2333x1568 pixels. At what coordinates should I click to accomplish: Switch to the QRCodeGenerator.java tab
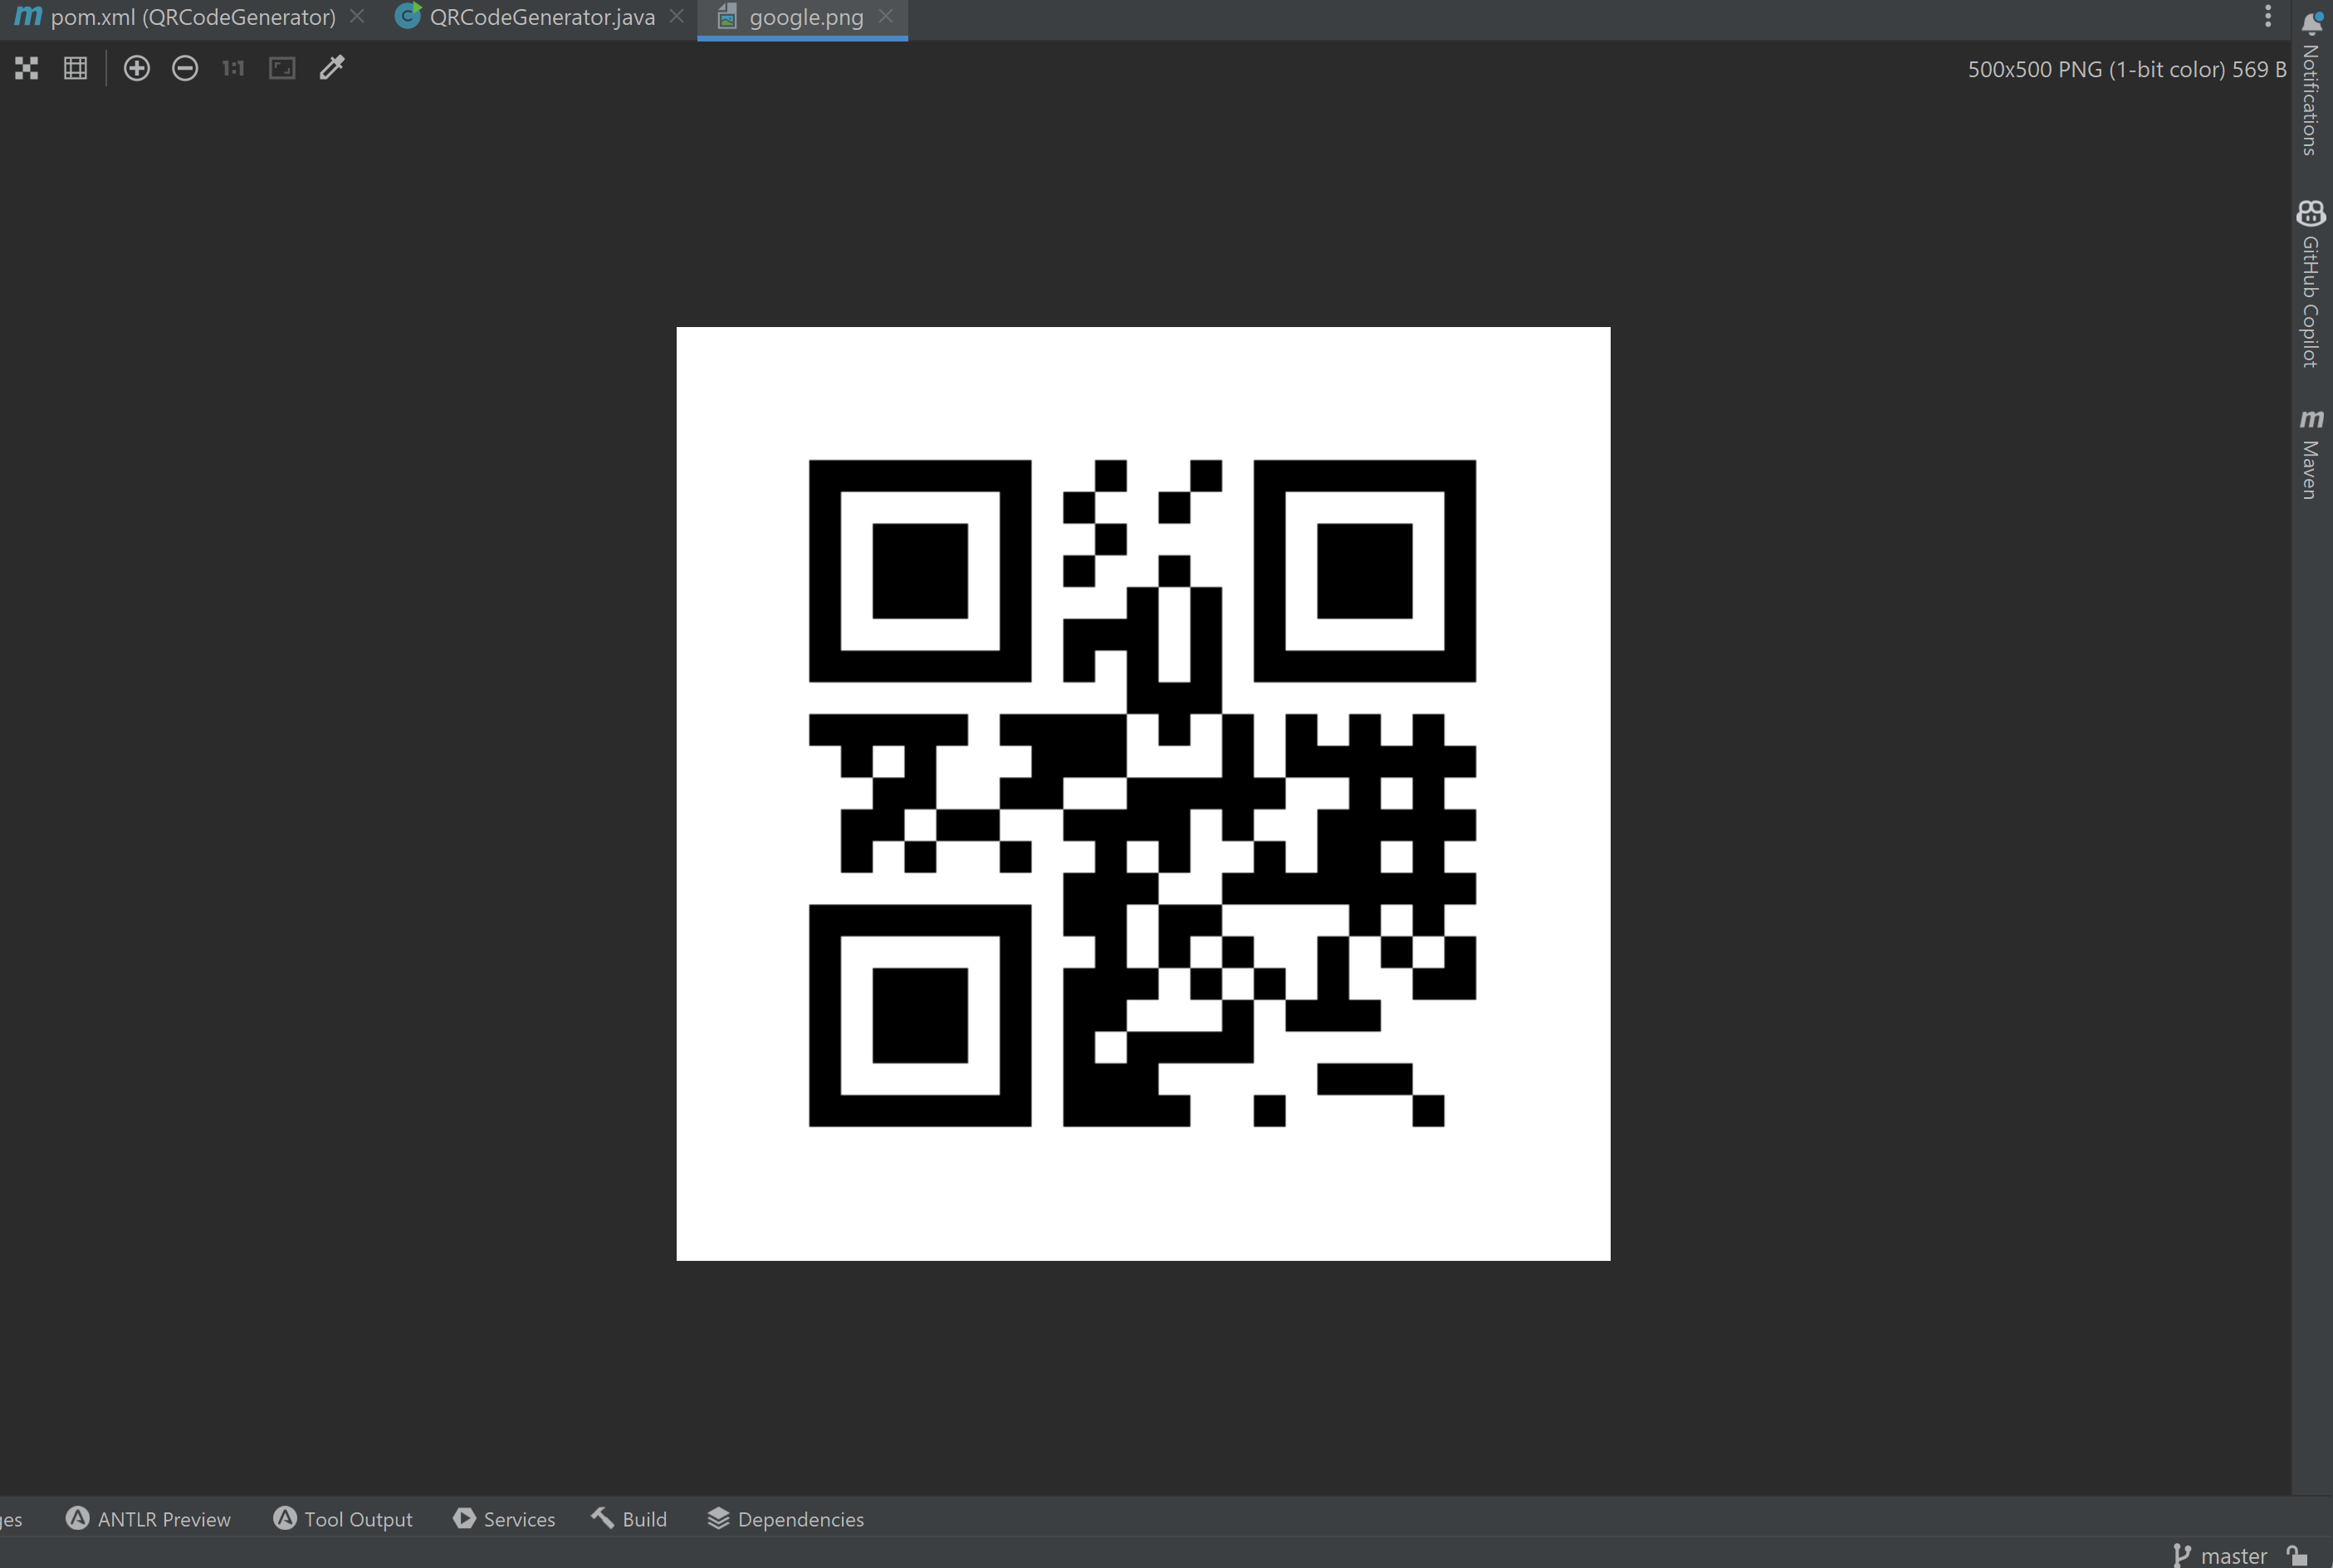coord(542,17)
